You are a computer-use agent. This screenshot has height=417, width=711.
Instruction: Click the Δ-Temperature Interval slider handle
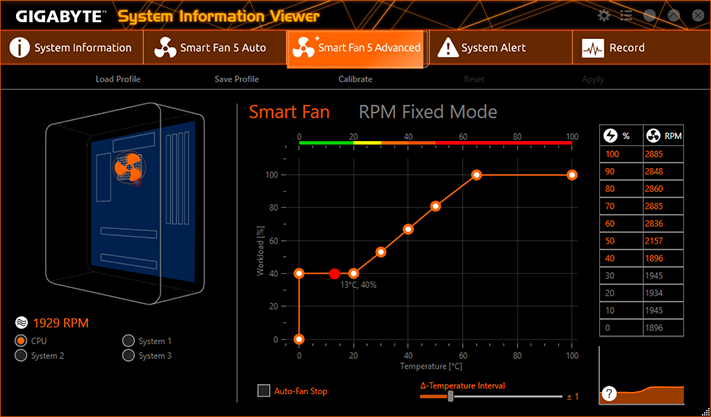coord(450,397)
